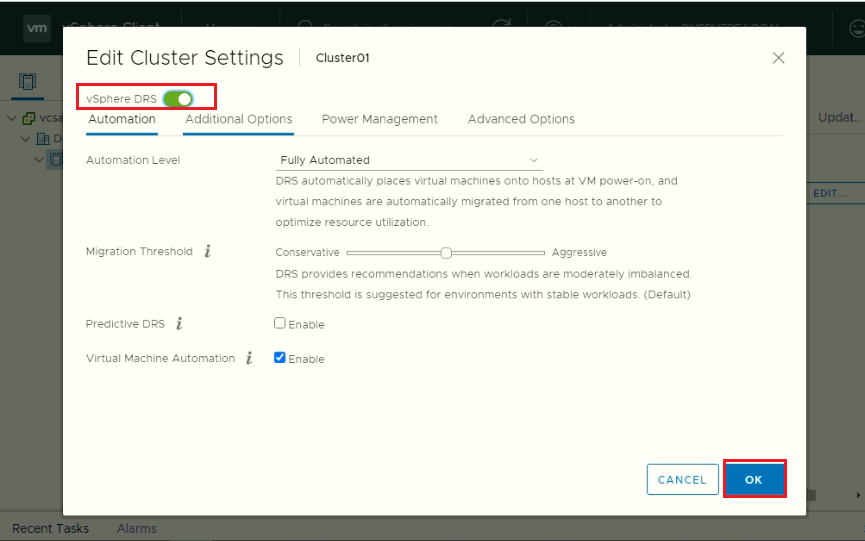Open the Updat... tab in background
The image size is (865, 541).
click(x=840, y=117)
